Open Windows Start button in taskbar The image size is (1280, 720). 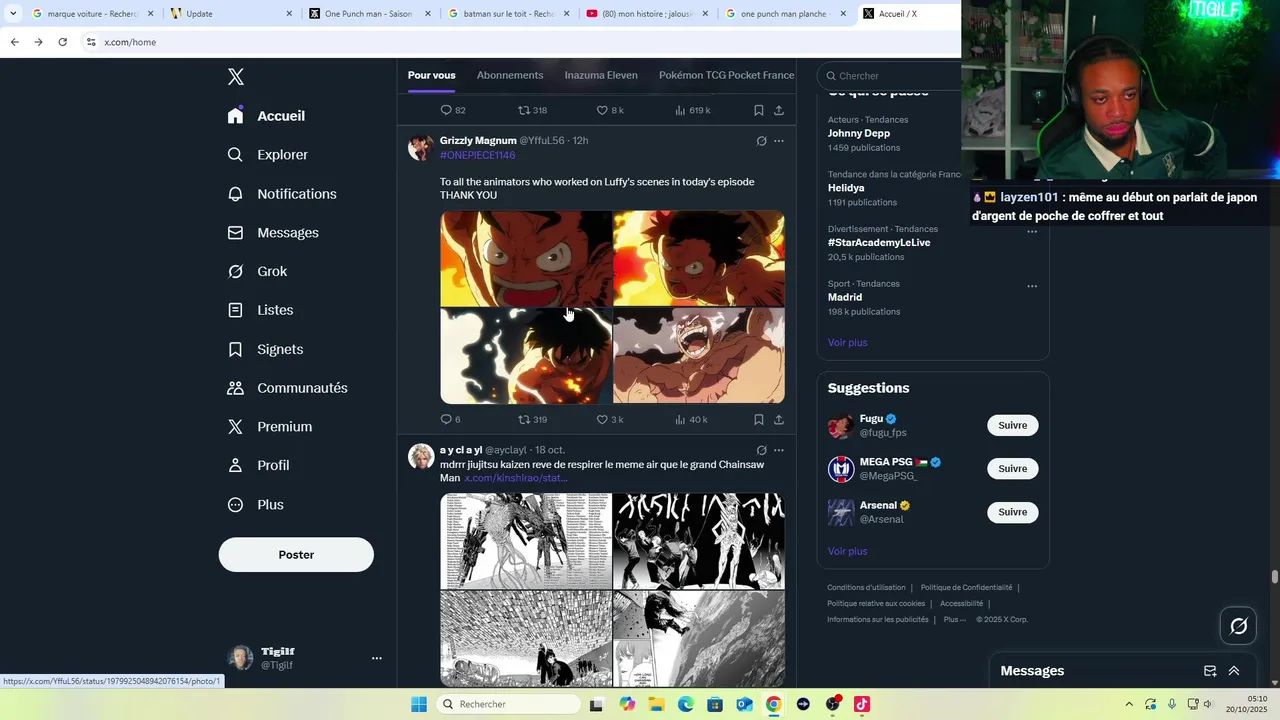pos(419,704)
